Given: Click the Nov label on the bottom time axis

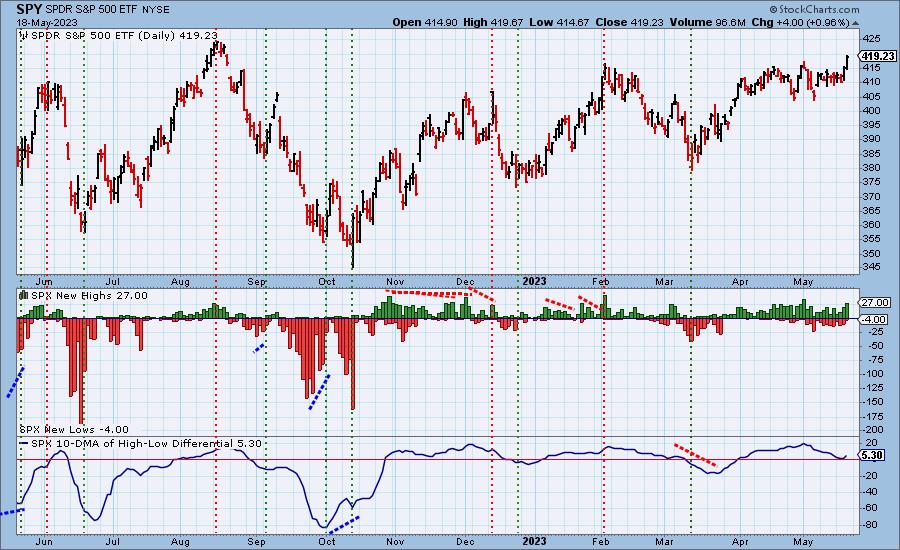Looking at the screenshot, I should pos(395,542).
